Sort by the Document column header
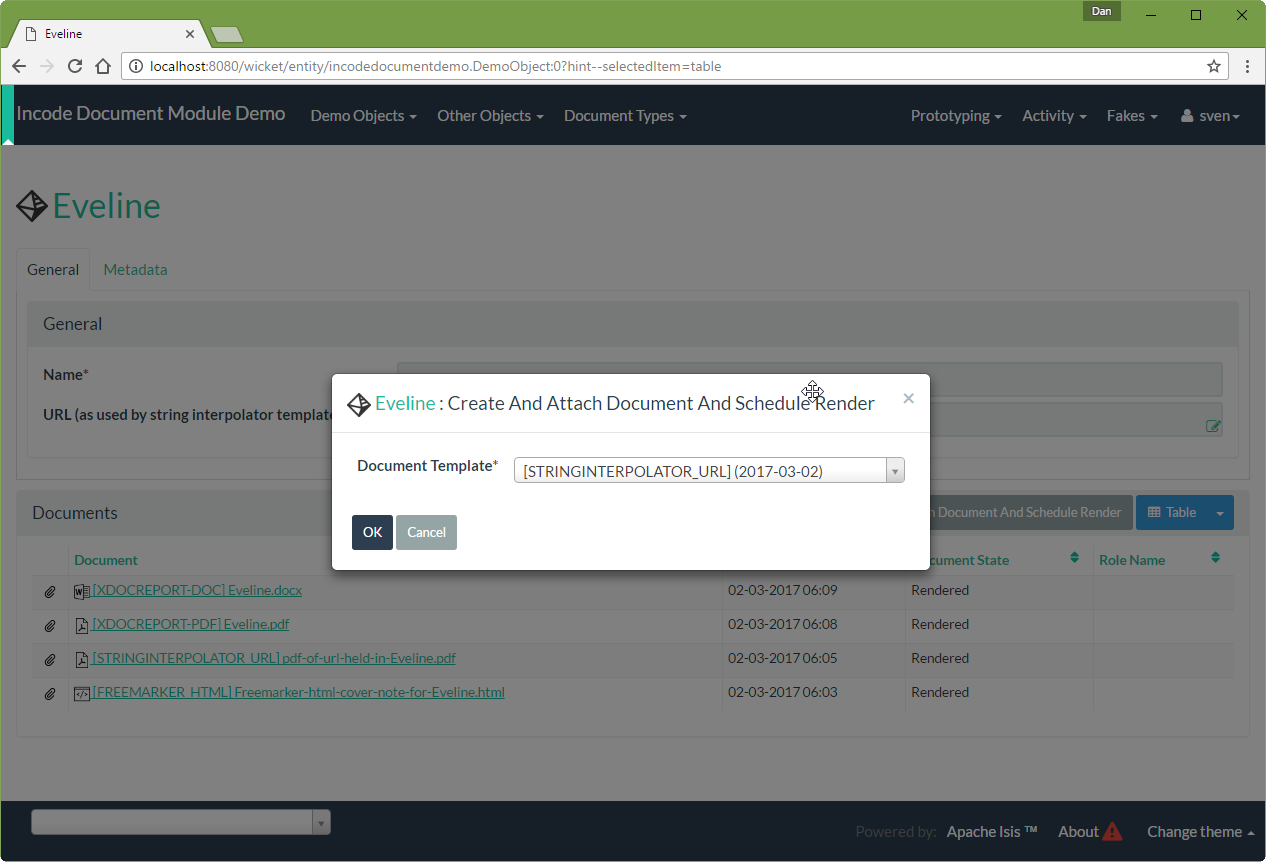This screenshot has height=862, width=1266. 106,560
